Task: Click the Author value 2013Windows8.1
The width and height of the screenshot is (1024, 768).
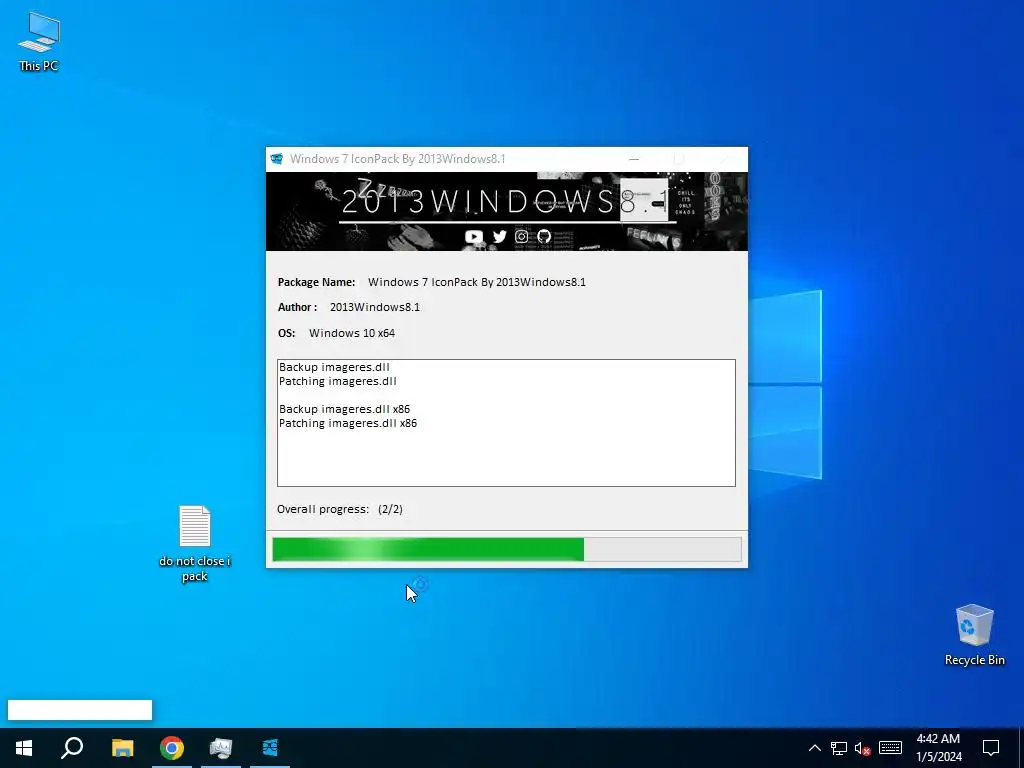Action: [375, 308]
